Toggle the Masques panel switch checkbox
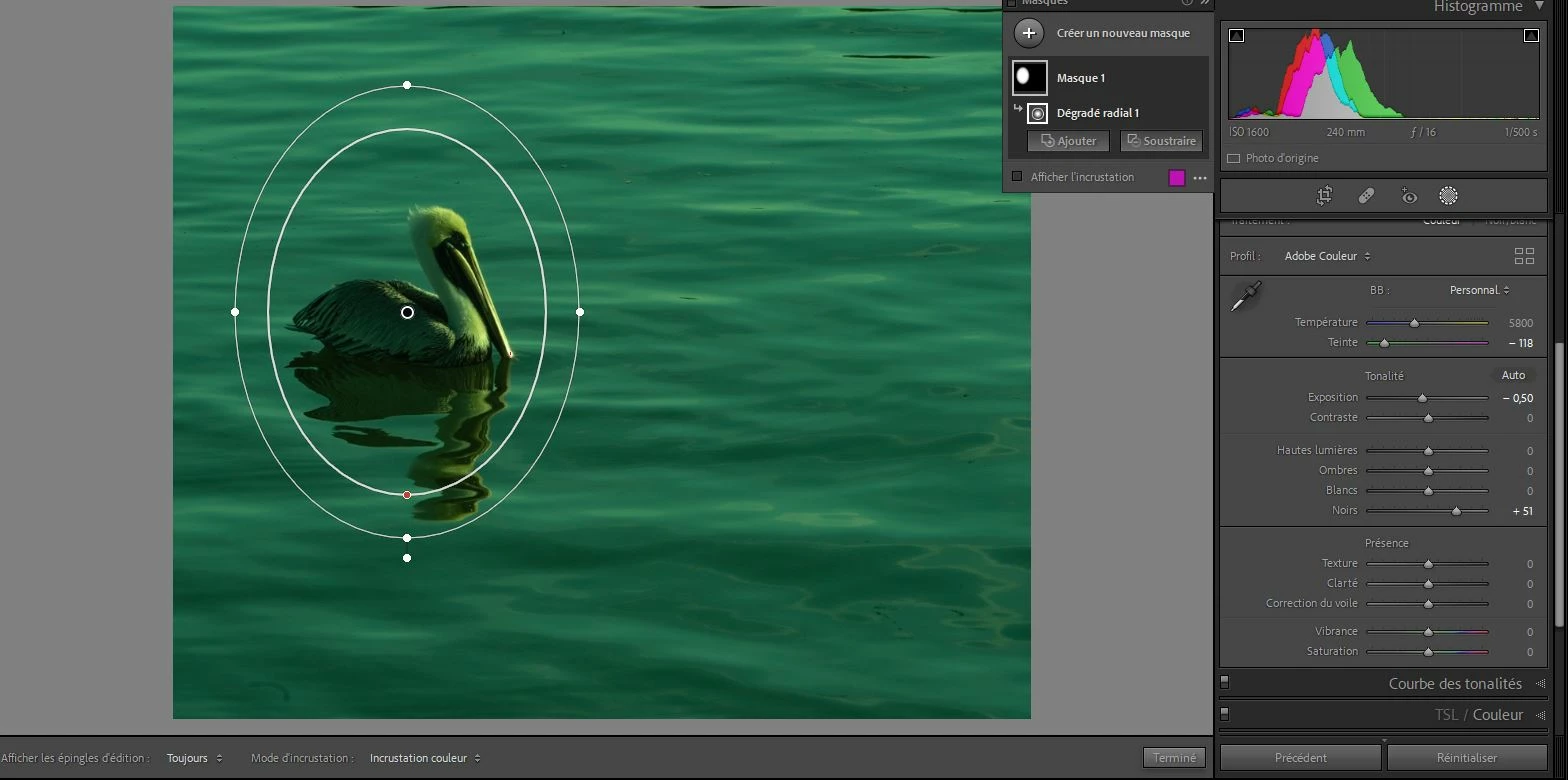Screen dimensions: 1568x780 click(x=1011, y=3)
